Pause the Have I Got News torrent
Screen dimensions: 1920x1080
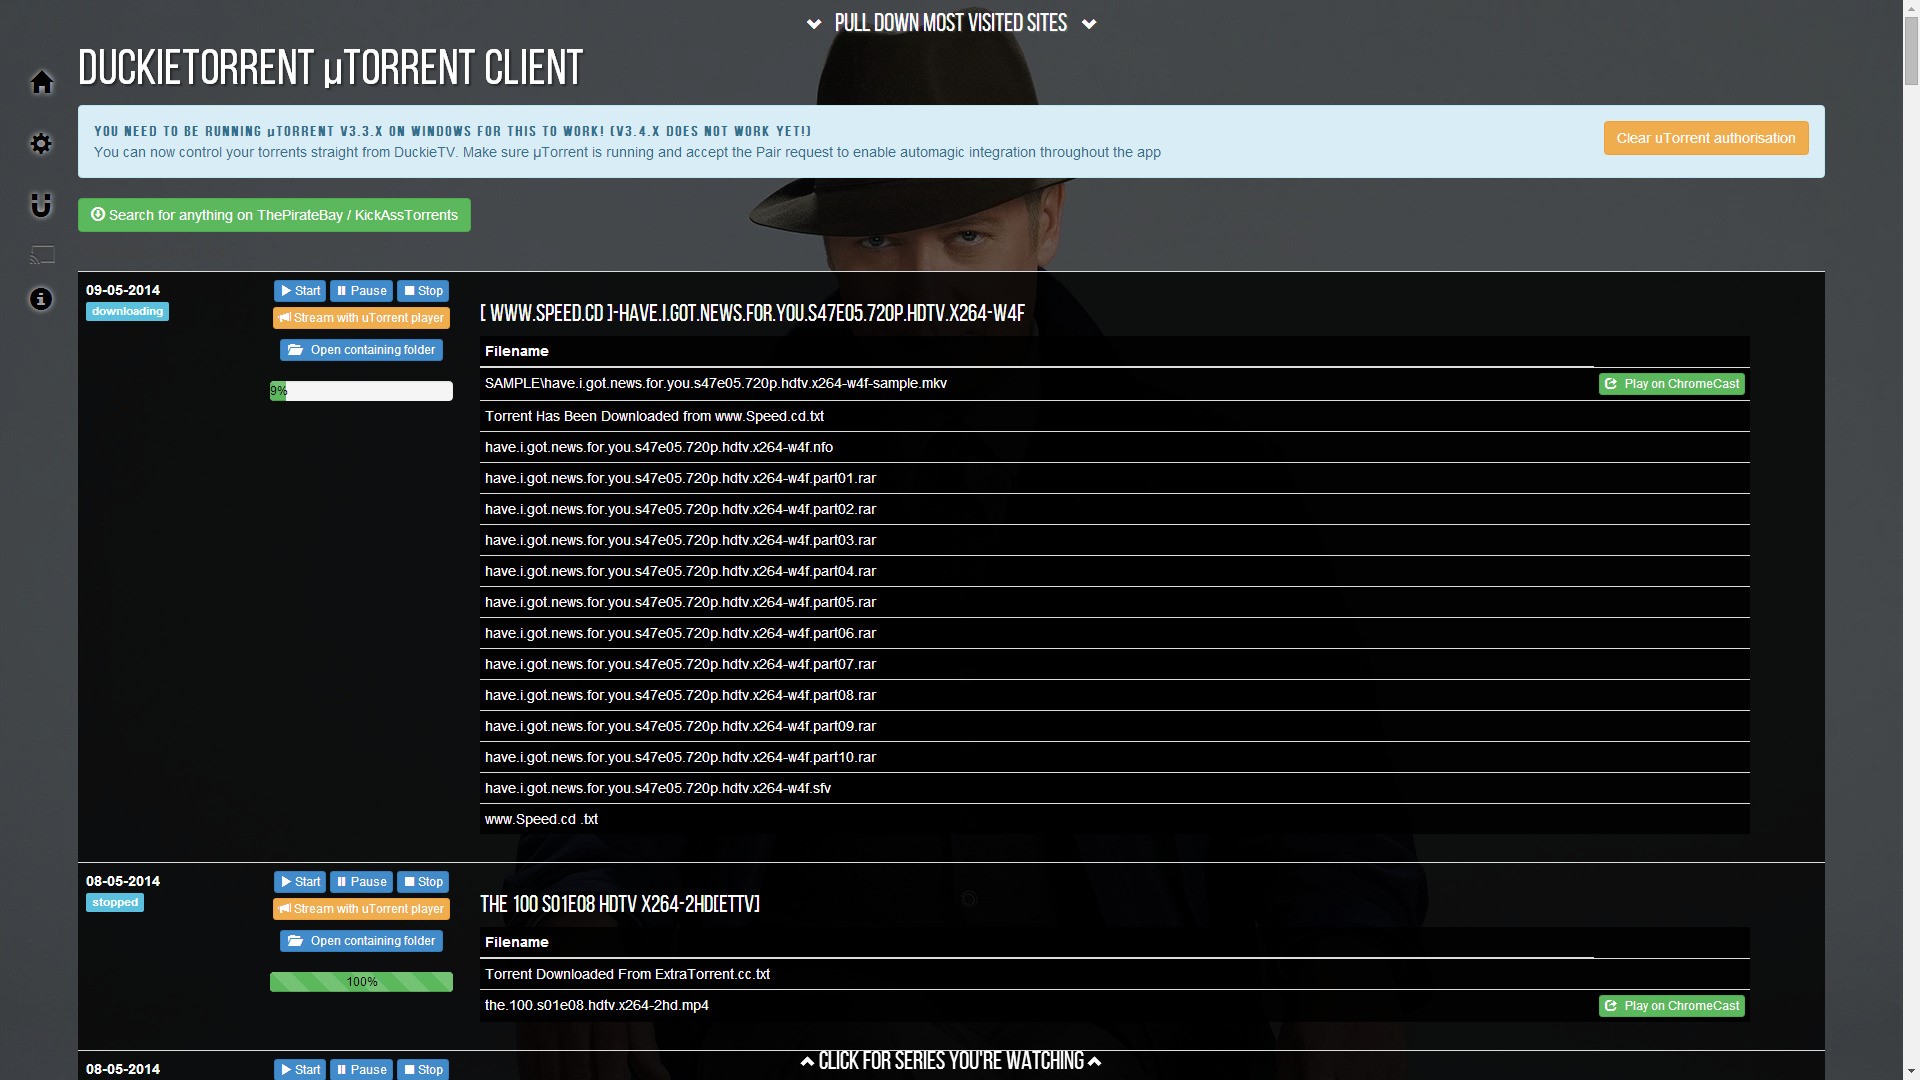pos(361,291)
